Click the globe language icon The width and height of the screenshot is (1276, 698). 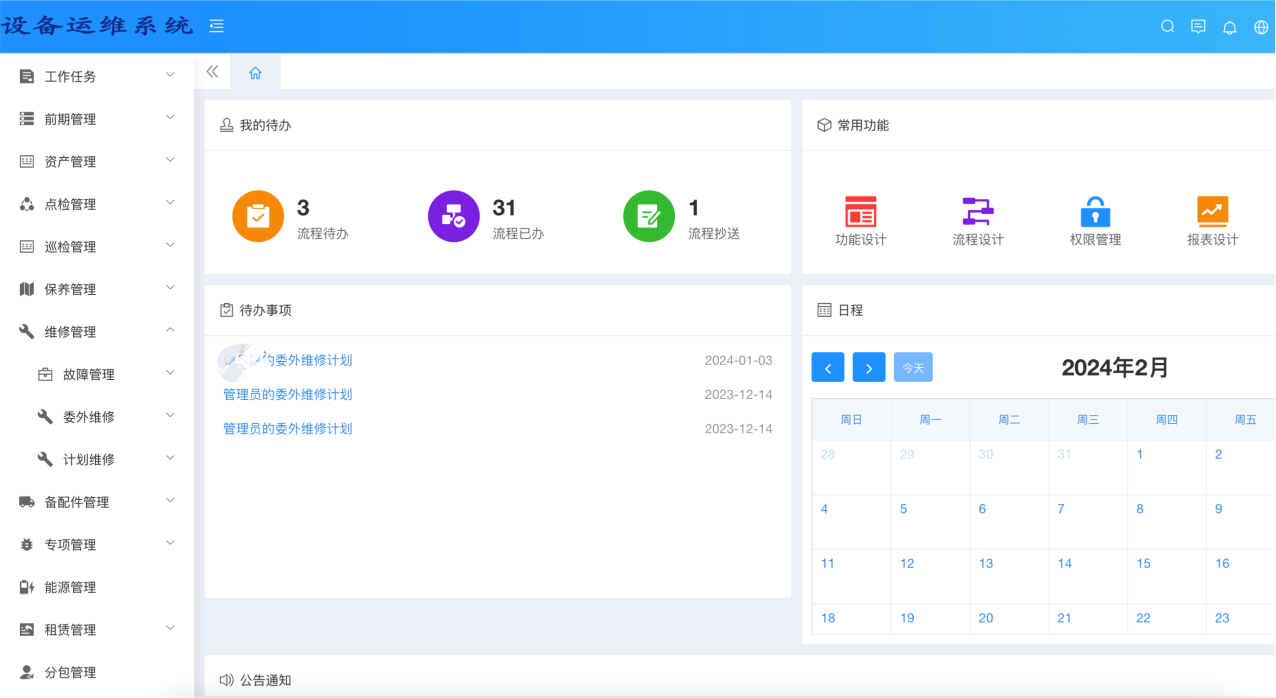1260,27
